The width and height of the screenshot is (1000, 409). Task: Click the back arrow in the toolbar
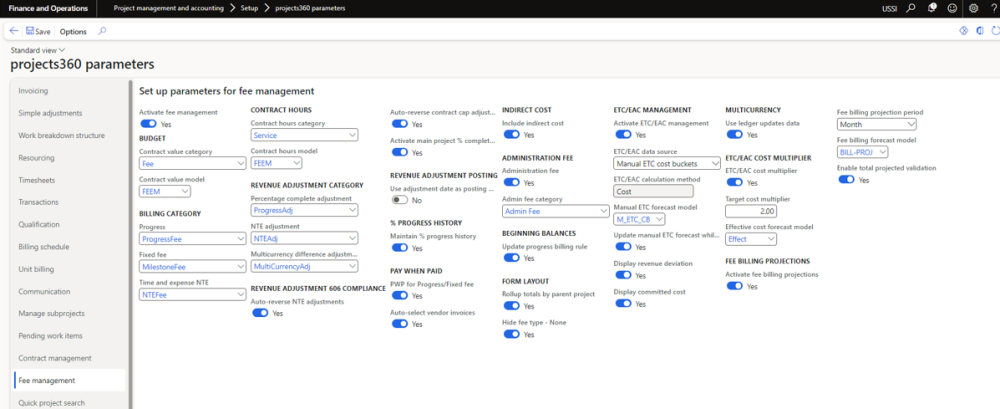coord(14,31)
